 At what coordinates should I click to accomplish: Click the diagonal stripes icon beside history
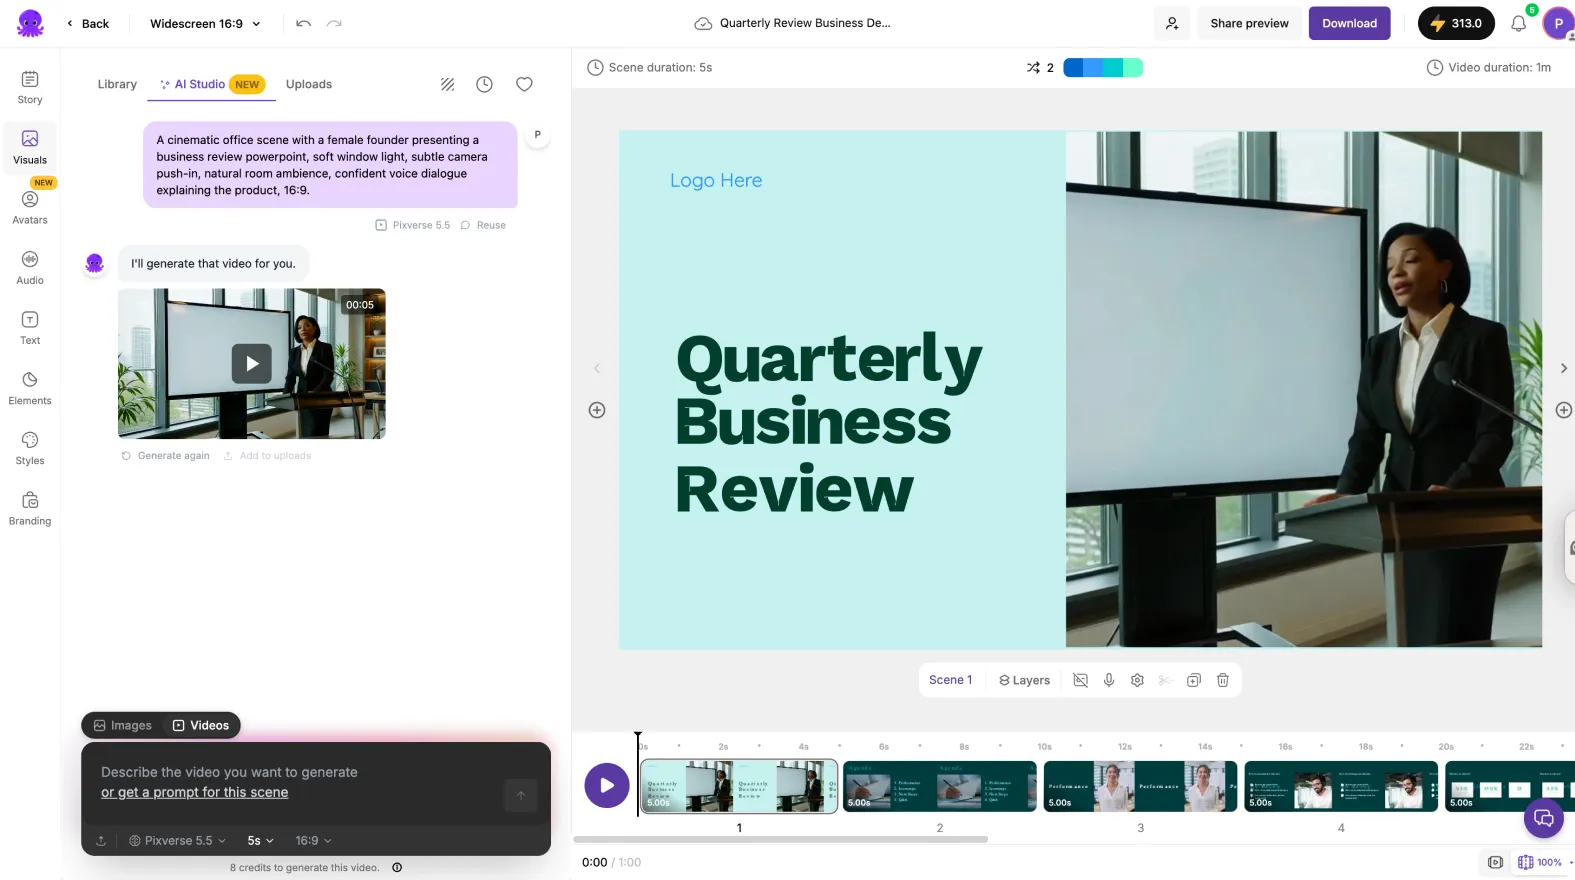click(x=447, y=84)
